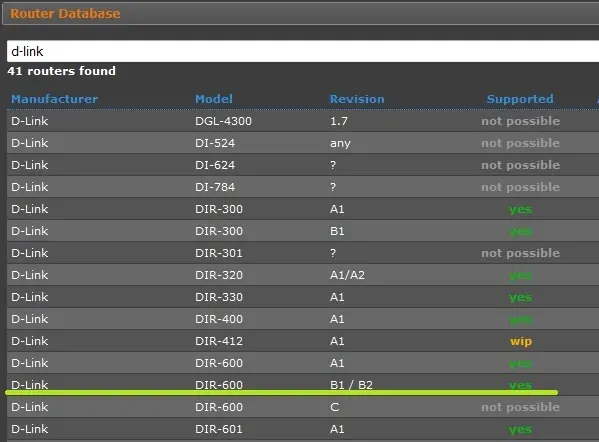Select the DIR-400 model cell
Image resolution: width=599 pixels, height=442 pixels.
click(x=219, y=319)
